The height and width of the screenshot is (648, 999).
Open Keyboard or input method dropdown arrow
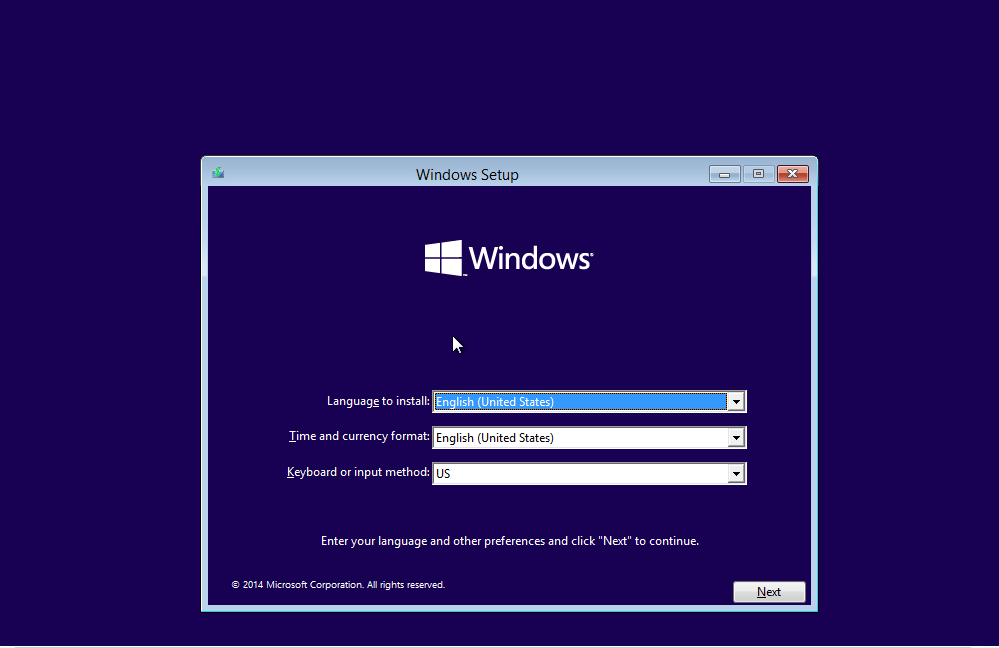(736, 473)
